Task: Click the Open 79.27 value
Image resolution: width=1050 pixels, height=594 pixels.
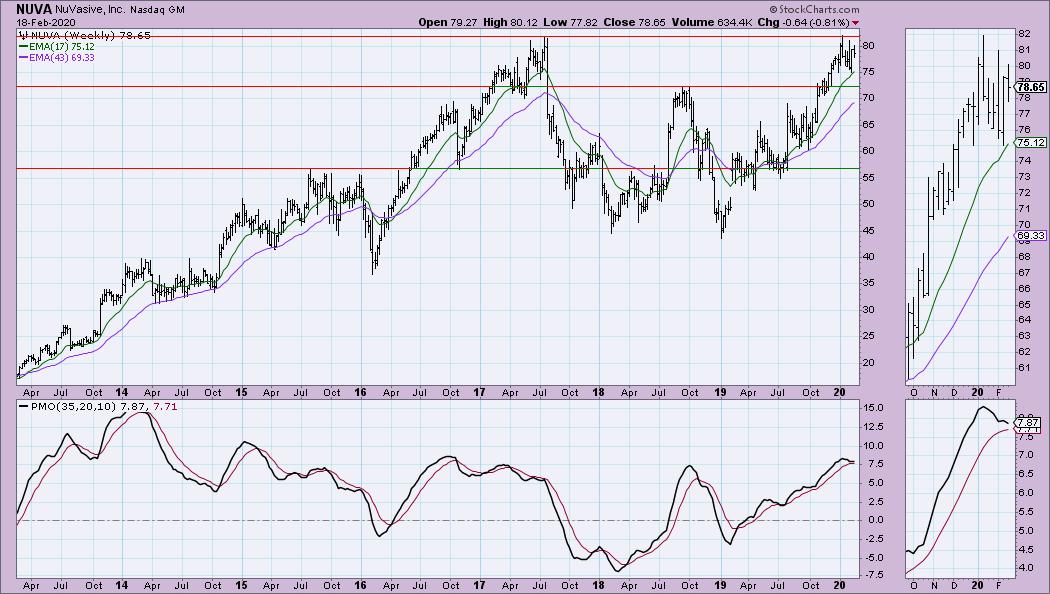Action: click(x=449, y=23)
